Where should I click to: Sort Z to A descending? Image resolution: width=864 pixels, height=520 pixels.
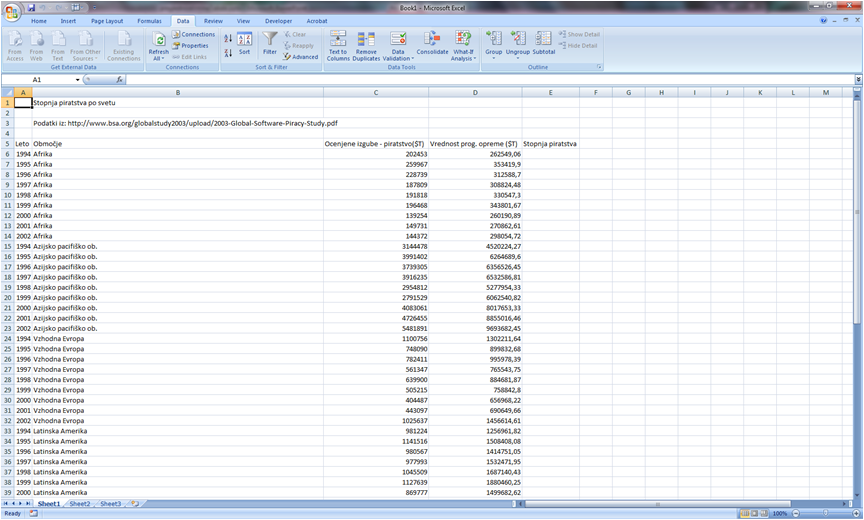(x=228, y=53)
